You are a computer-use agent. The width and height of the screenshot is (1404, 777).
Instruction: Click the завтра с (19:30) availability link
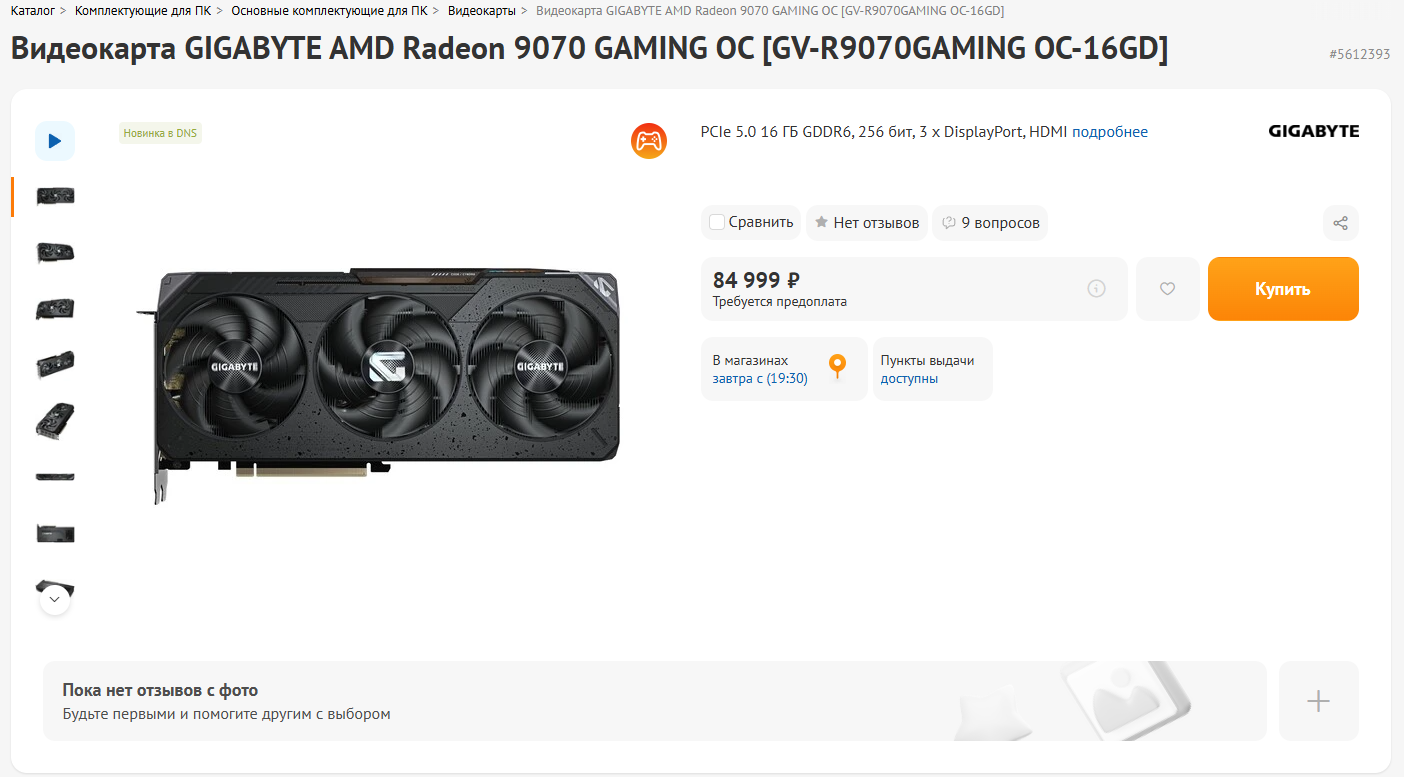pos(760,379)
